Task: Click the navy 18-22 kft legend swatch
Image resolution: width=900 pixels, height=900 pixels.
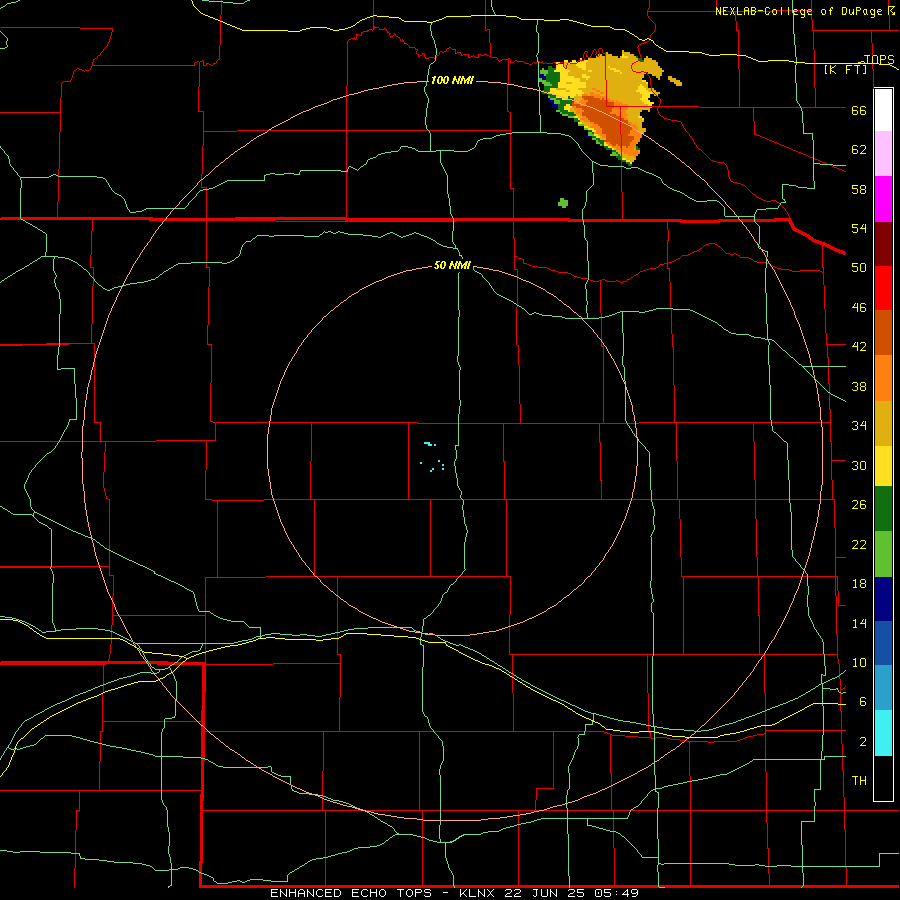Action: [883, 599]
